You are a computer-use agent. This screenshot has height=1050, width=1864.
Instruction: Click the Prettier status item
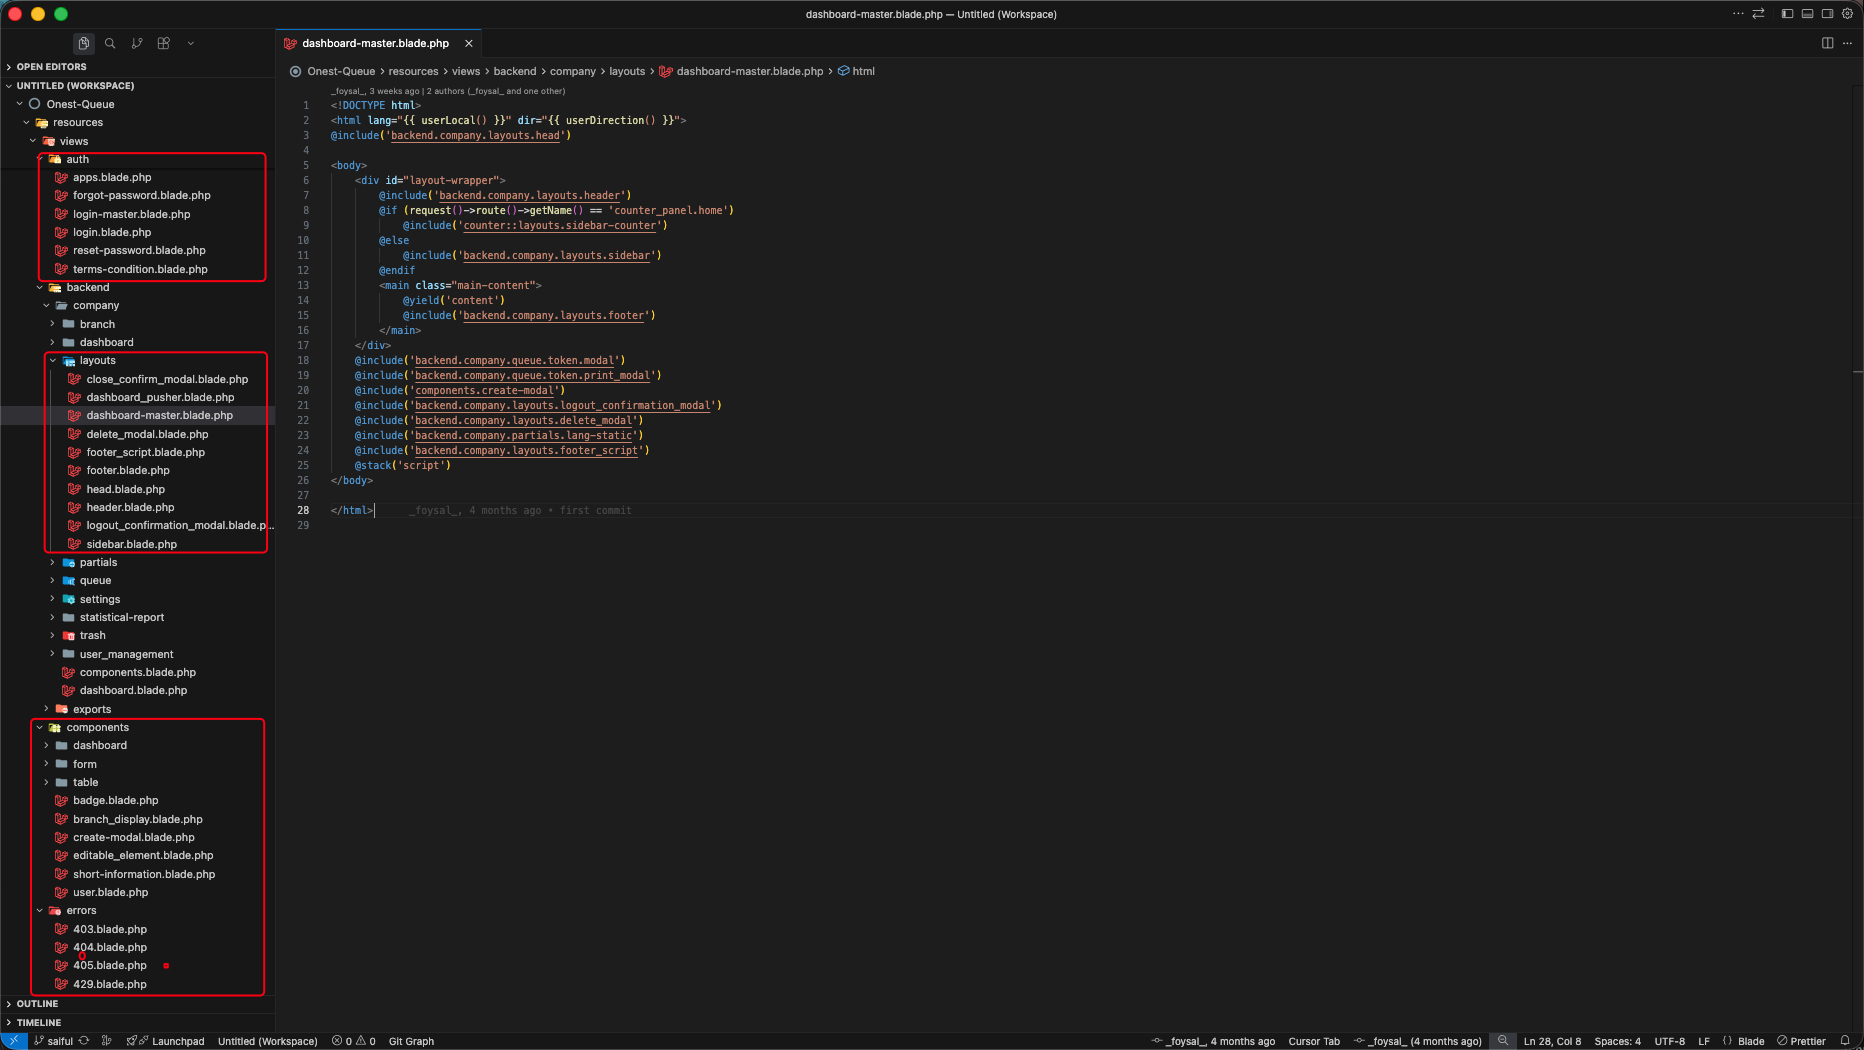pyautogui.click(x=1801, y=1041)
